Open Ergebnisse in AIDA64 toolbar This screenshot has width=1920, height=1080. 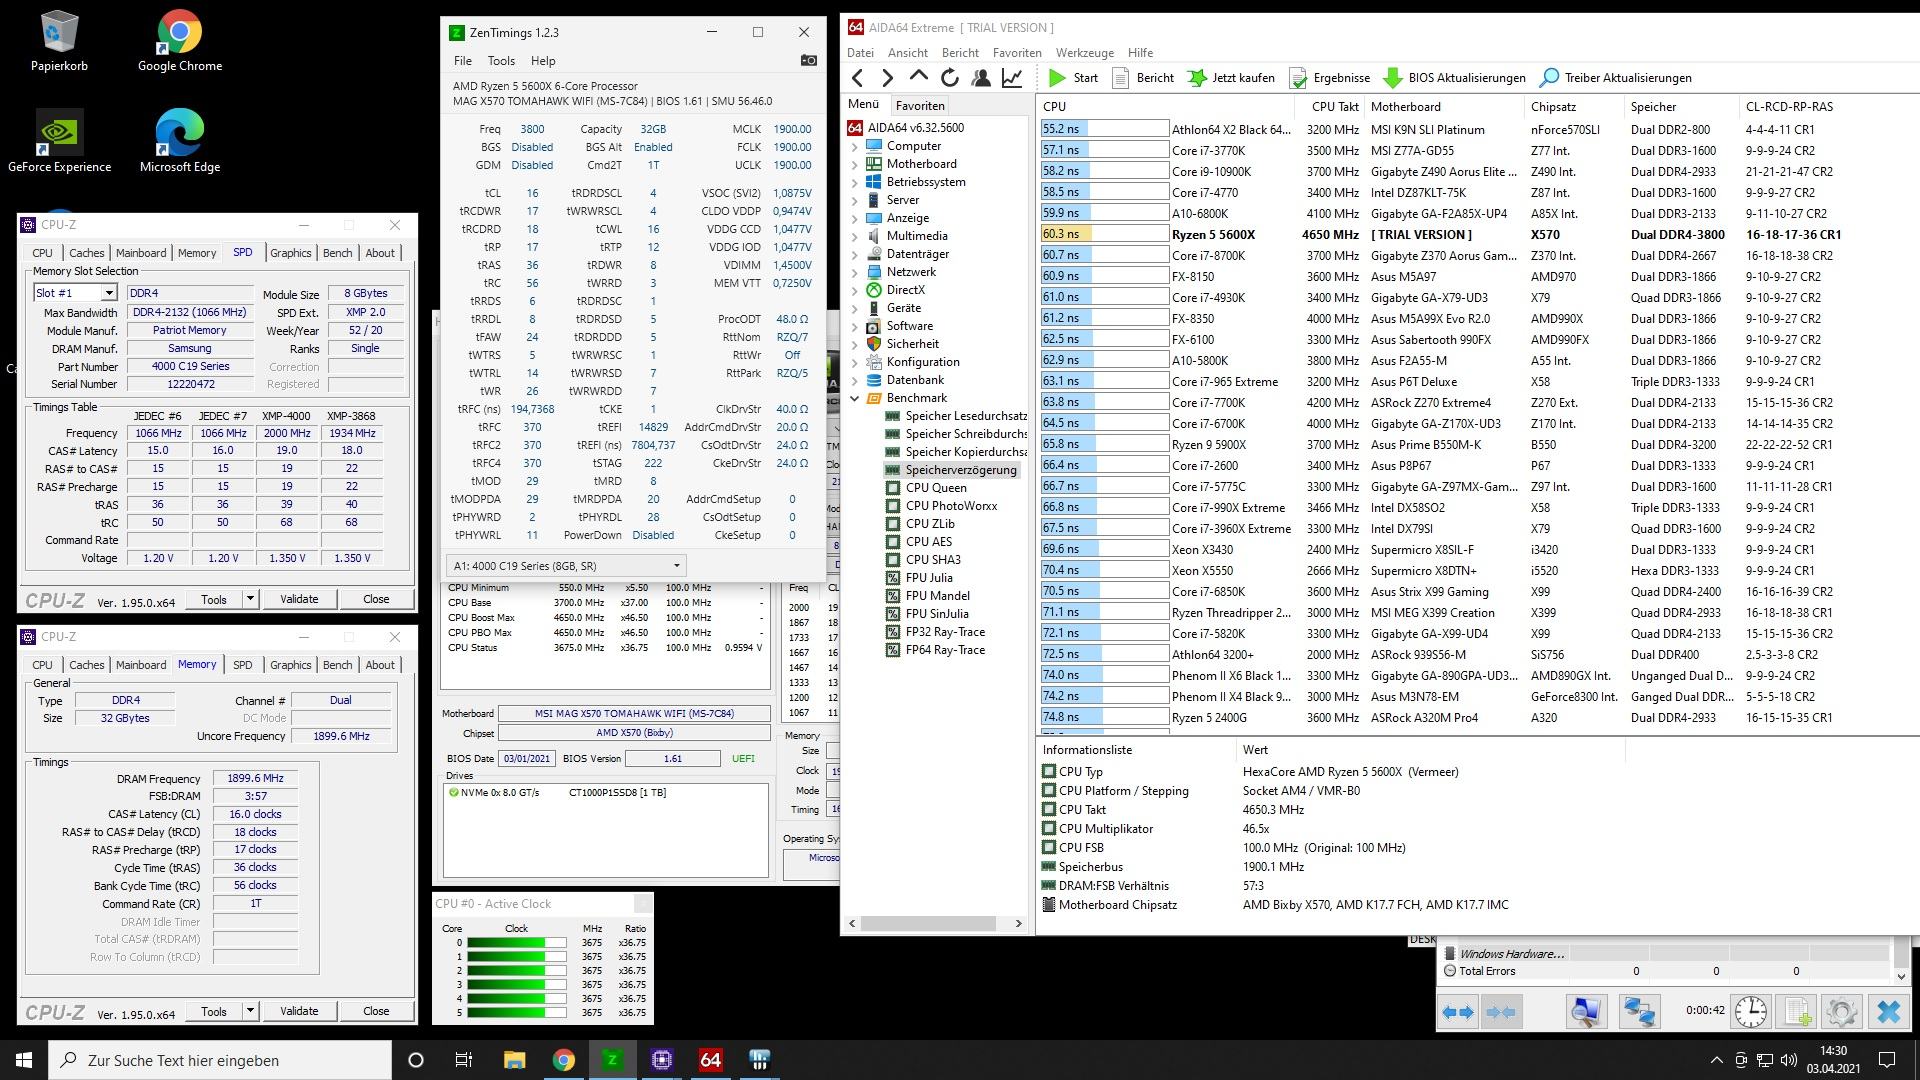(x=1329, y=78)
